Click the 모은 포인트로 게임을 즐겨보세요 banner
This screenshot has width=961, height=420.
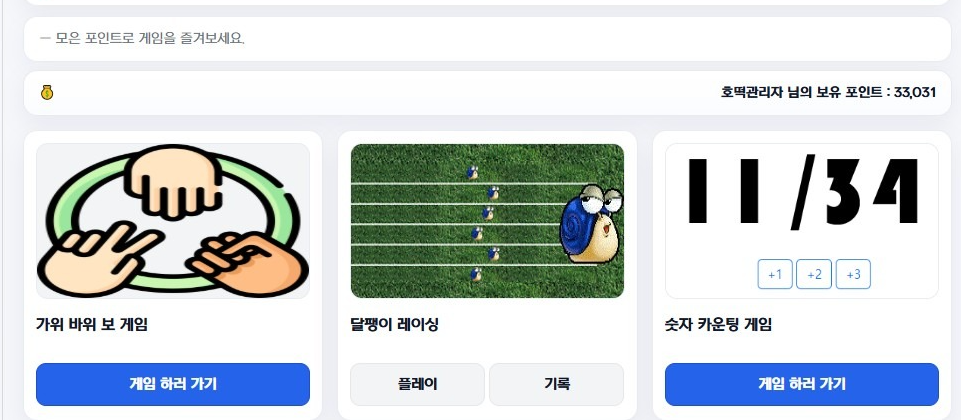(x=487, y=39)
